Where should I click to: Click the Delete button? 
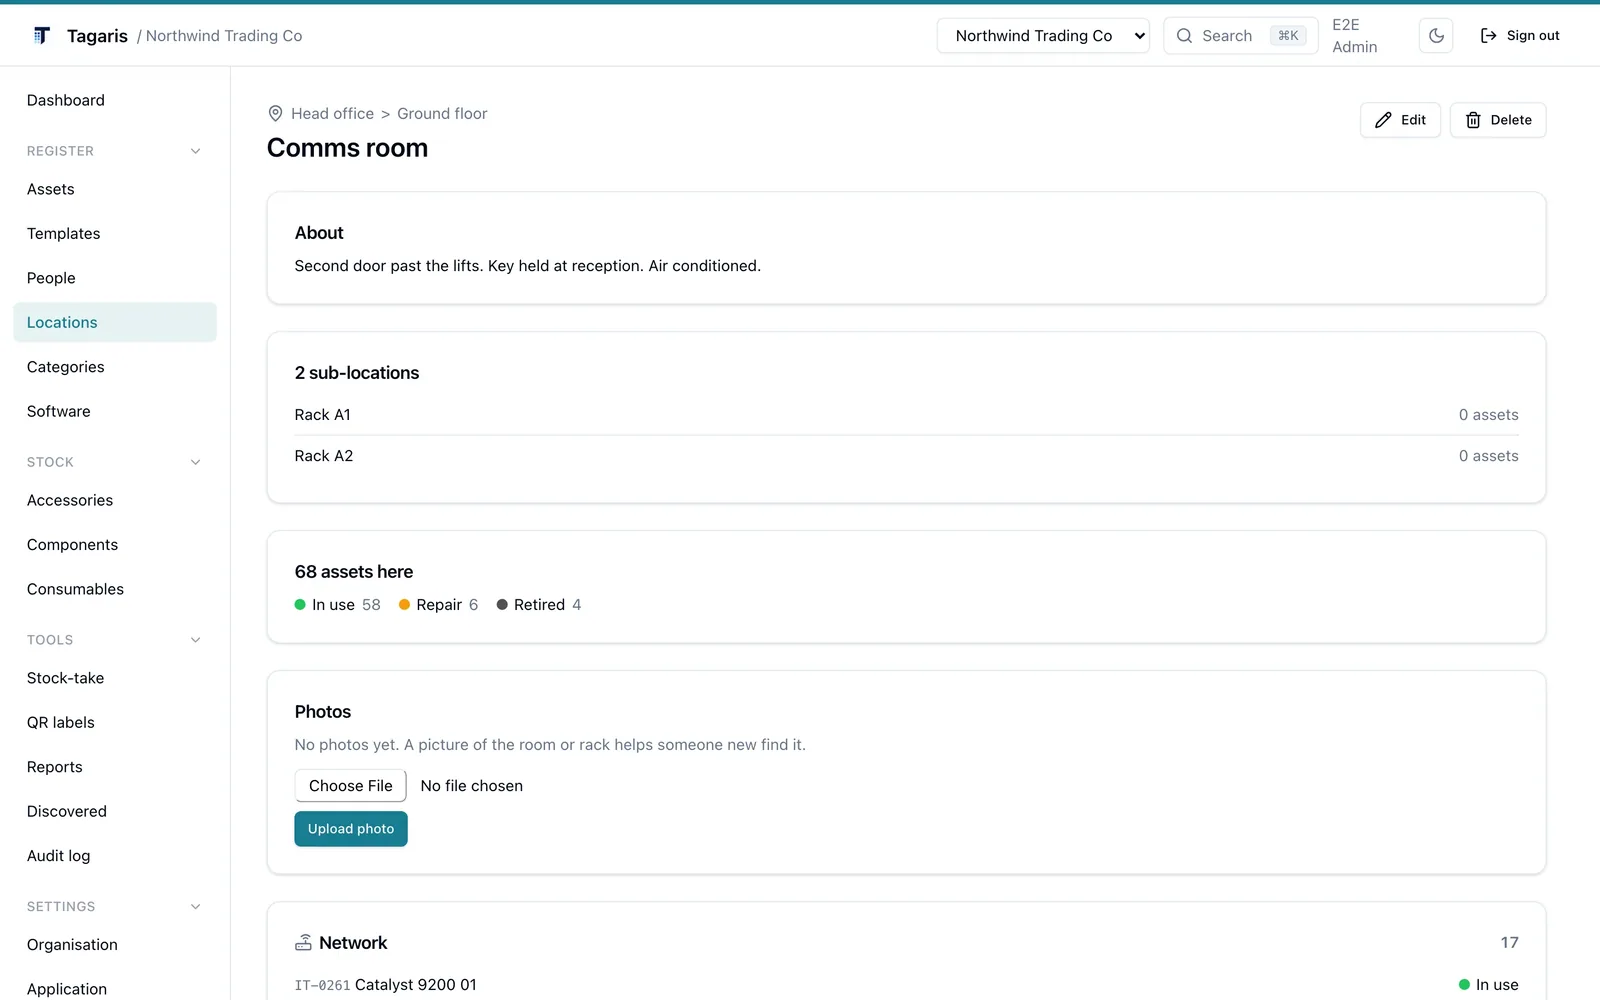tap(1498, 120)
